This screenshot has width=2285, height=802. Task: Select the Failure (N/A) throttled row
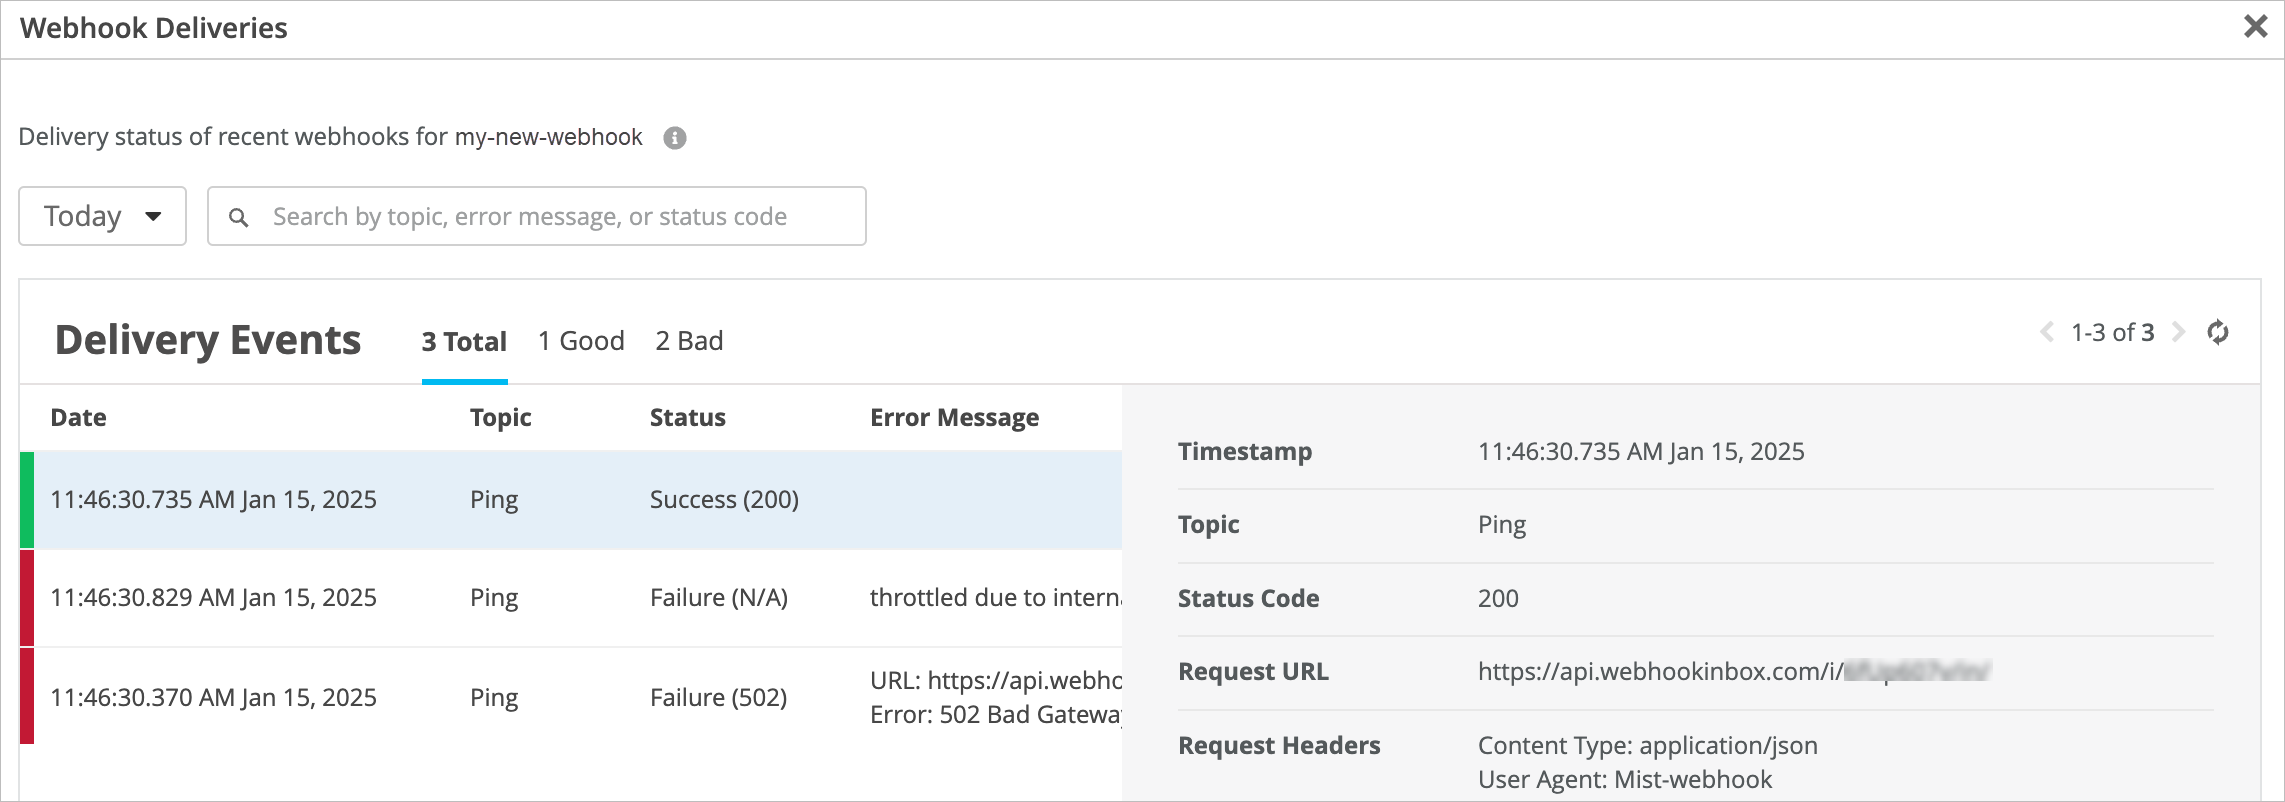(x=570, y=598)
